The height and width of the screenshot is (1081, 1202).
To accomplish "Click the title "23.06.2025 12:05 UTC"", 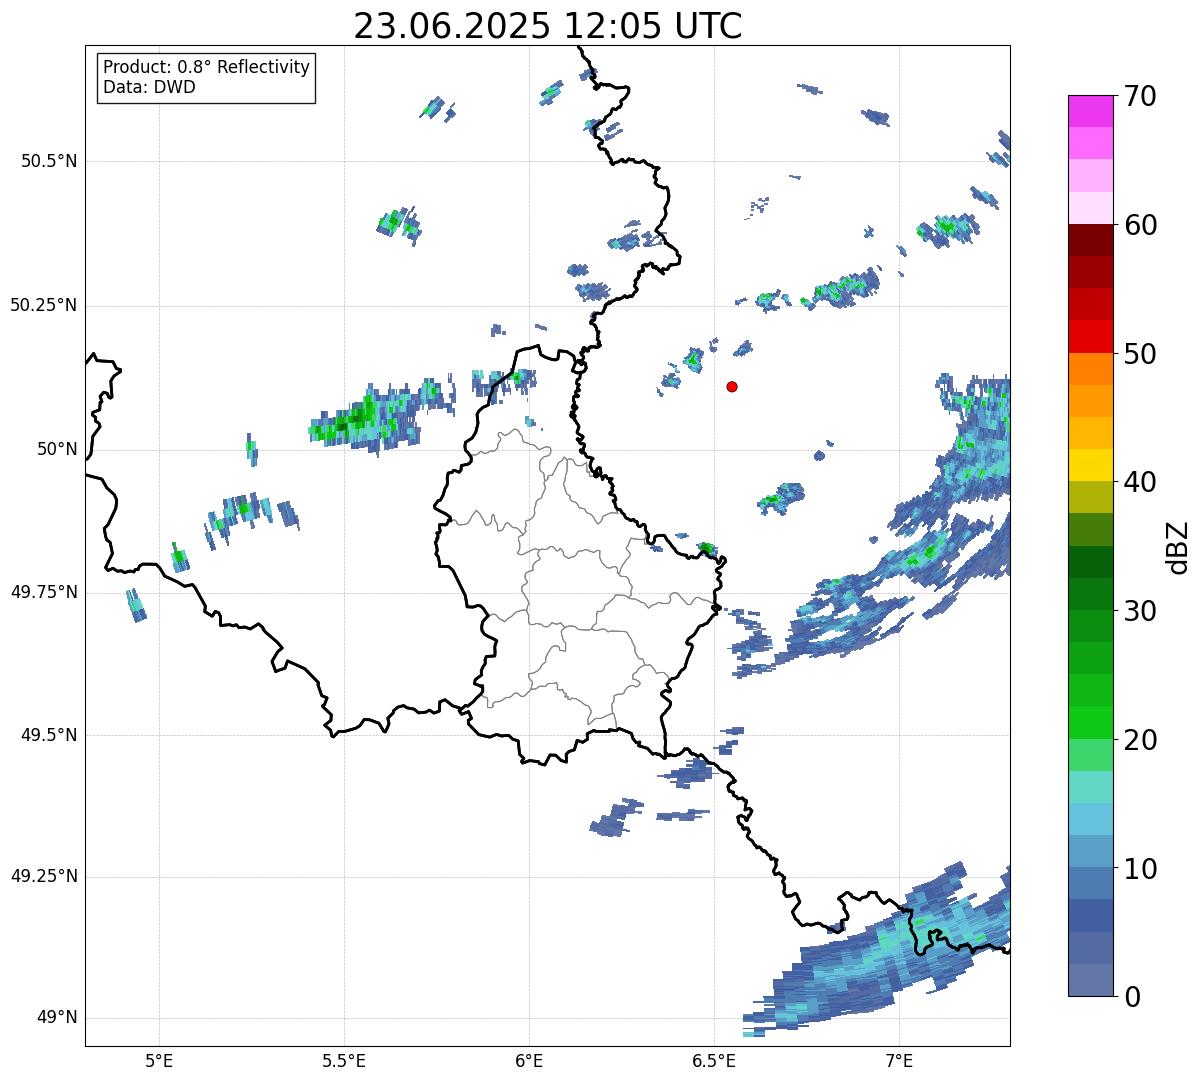I will (548, 26).
